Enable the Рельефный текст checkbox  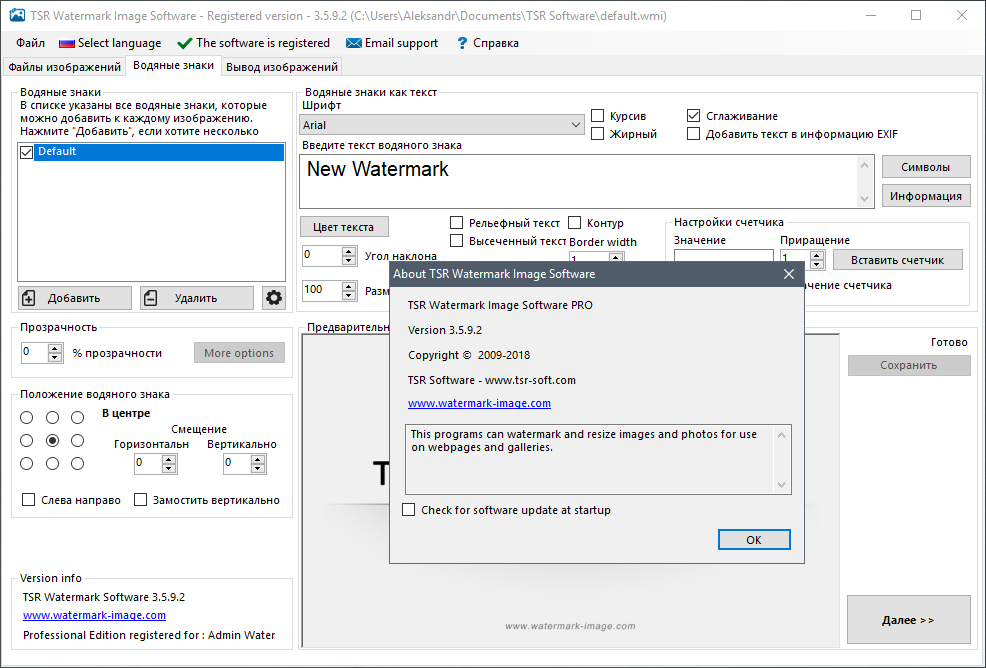point(457,223)
